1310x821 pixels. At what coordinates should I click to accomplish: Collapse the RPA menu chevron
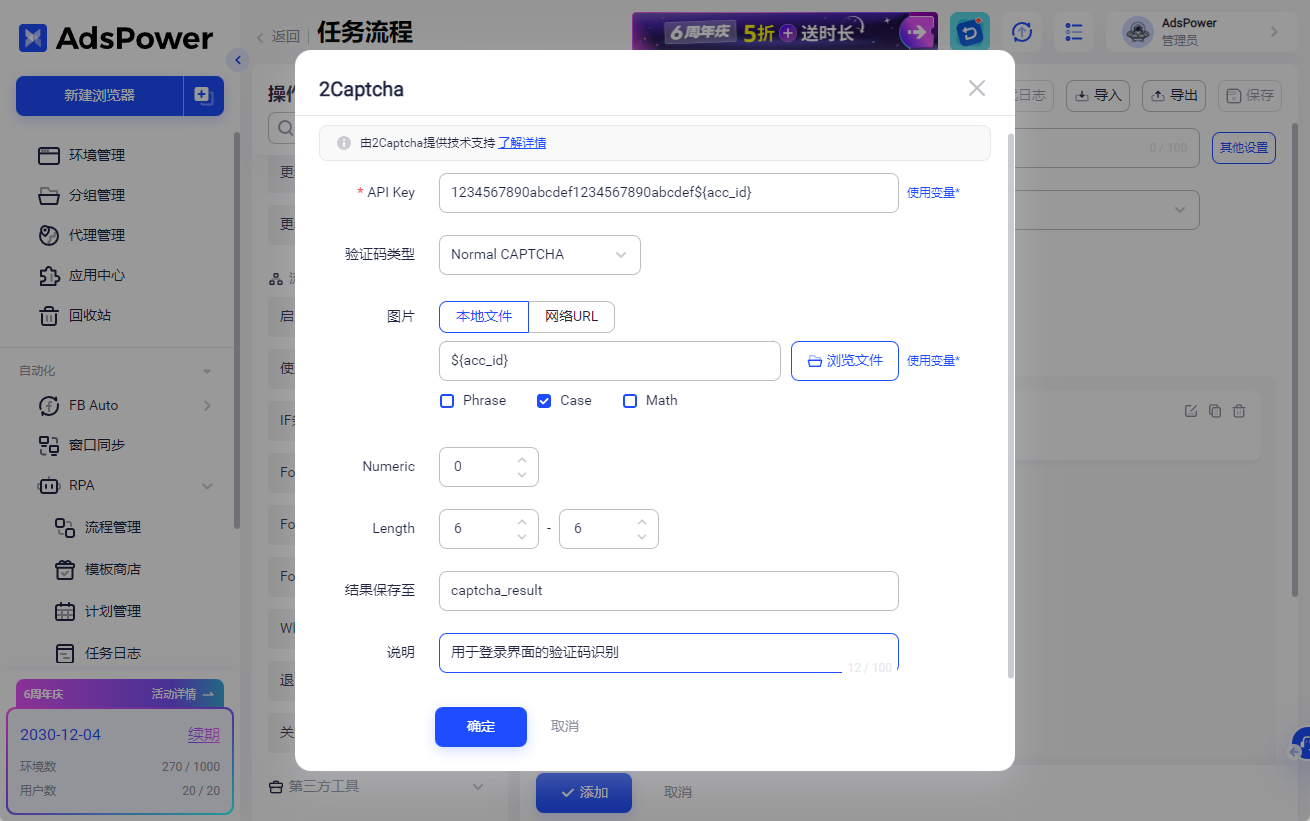pyautogui.click(x=207, y=486)
